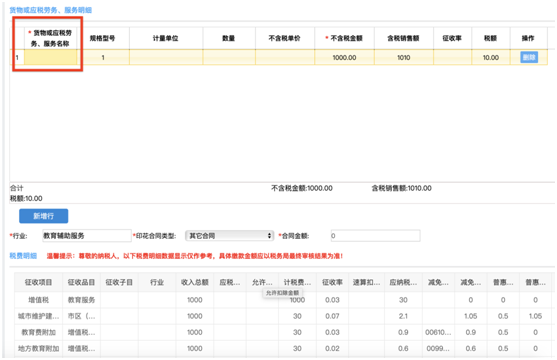The image size is (557, 360).
Task: Click the 含税销售额 cell showing 1010
Action: (x=404, y=57)
